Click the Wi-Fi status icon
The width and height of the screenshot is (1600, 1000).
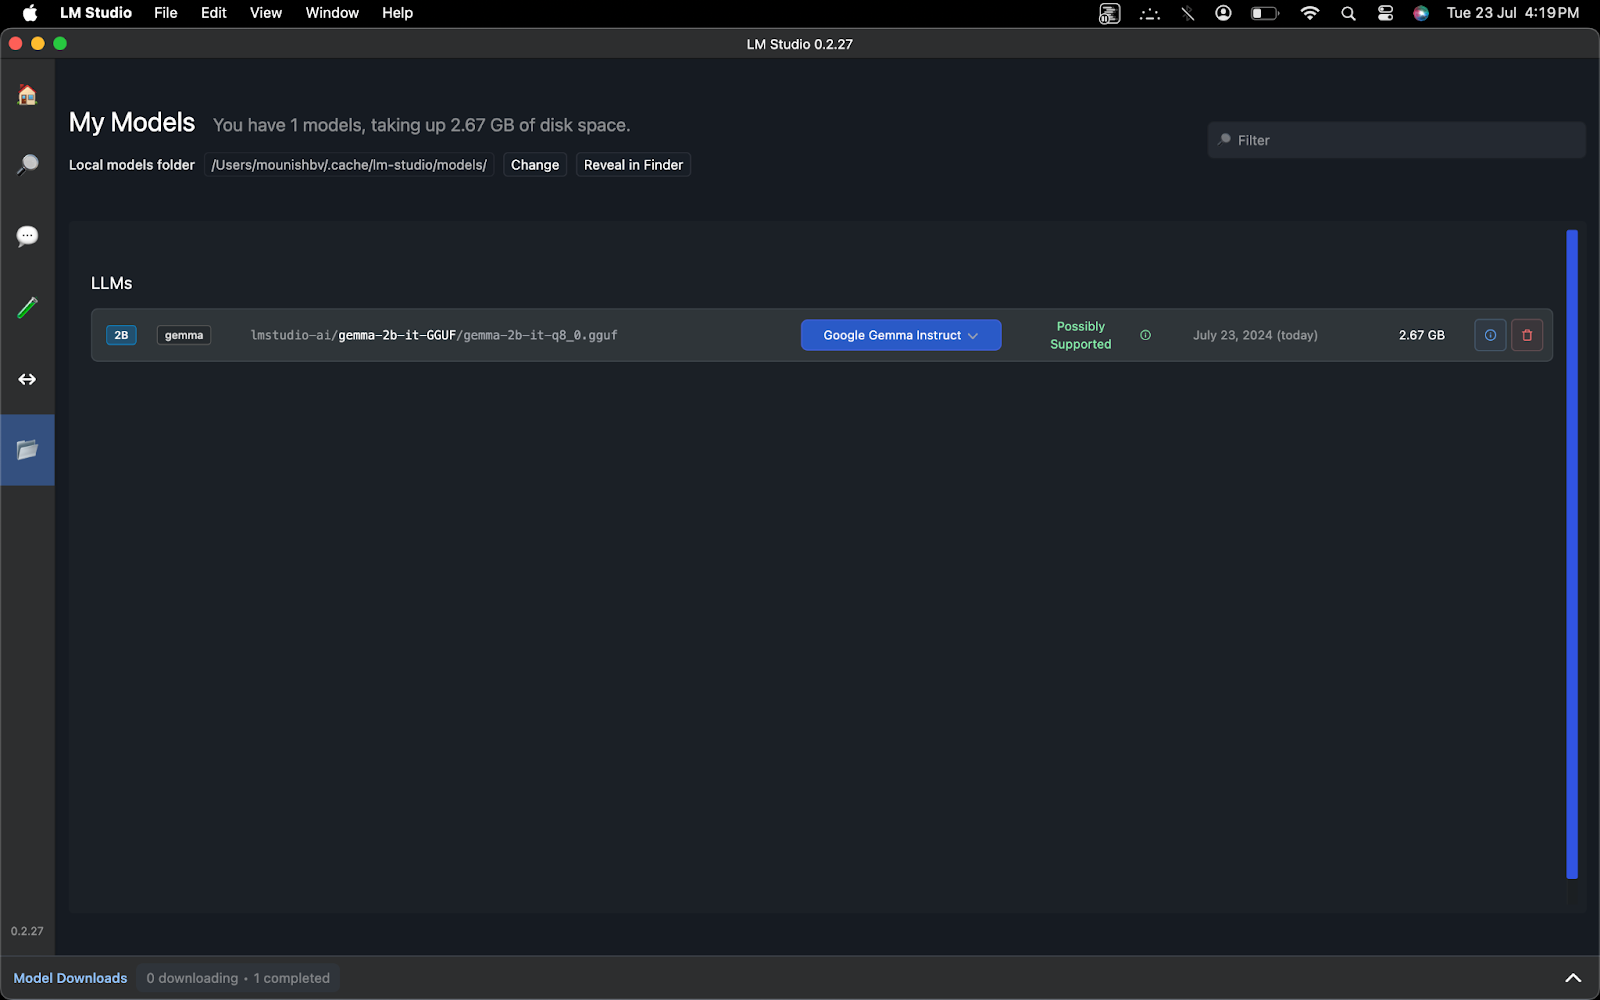1310,13
